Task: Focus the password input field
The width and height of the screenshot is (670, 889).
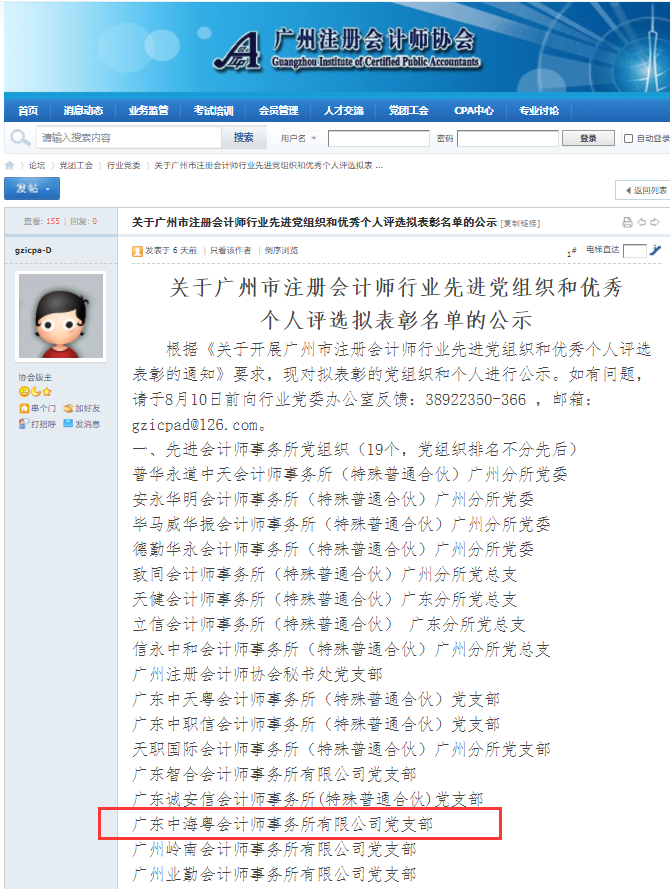Action: coord(508,138)
